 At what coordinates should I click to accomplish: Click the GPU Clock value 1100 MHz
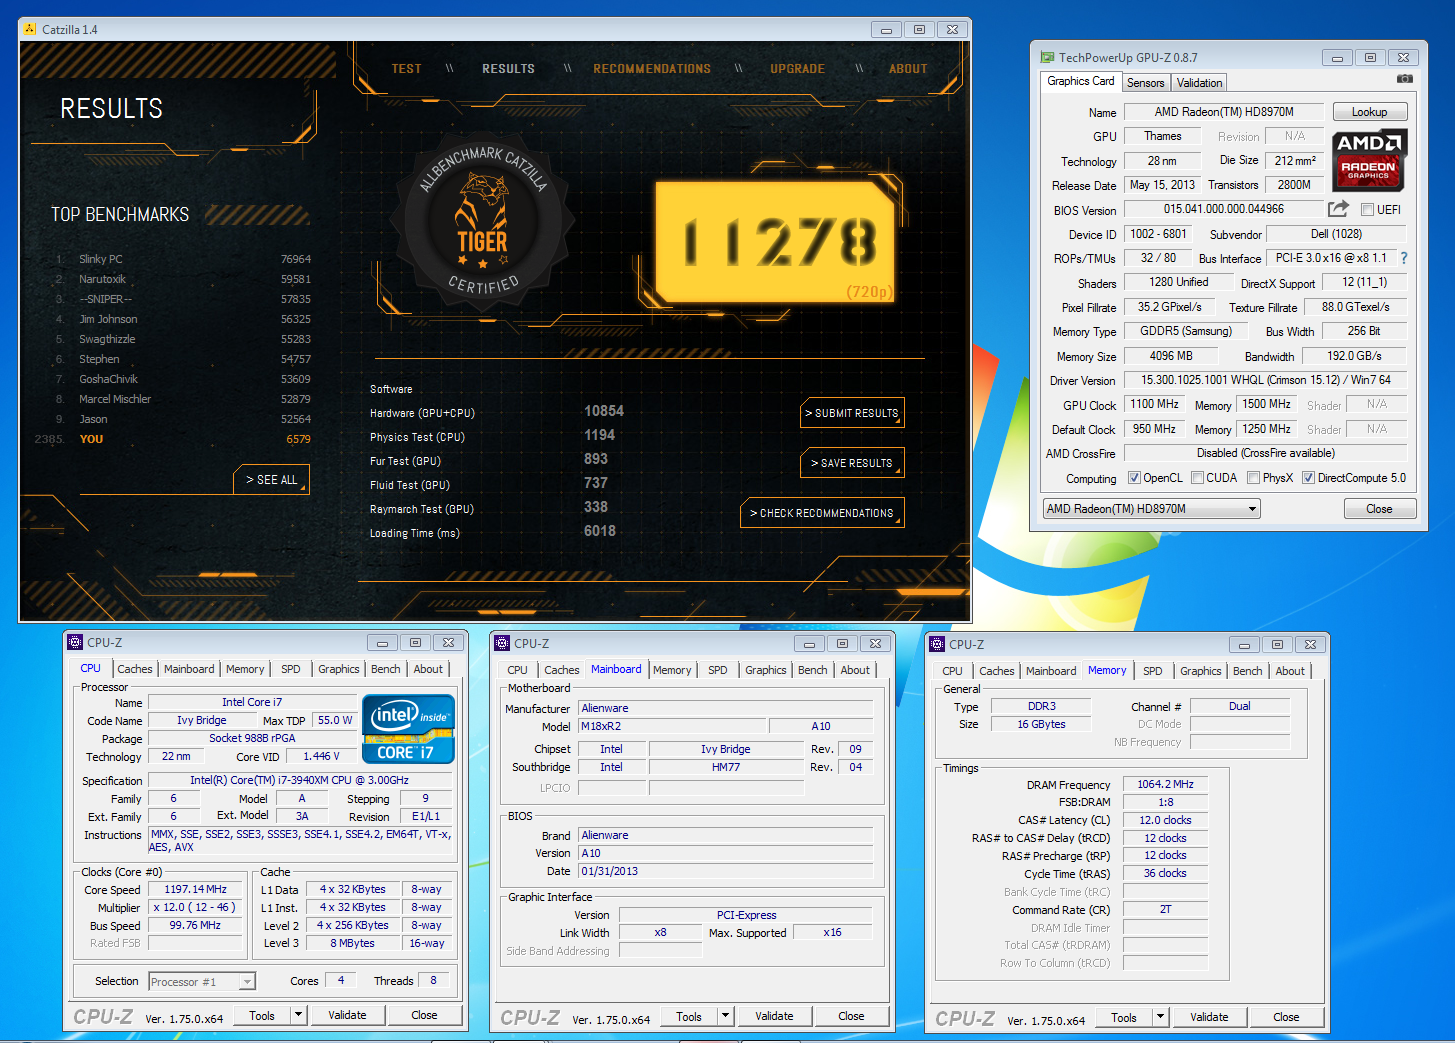coord(1155,404)
